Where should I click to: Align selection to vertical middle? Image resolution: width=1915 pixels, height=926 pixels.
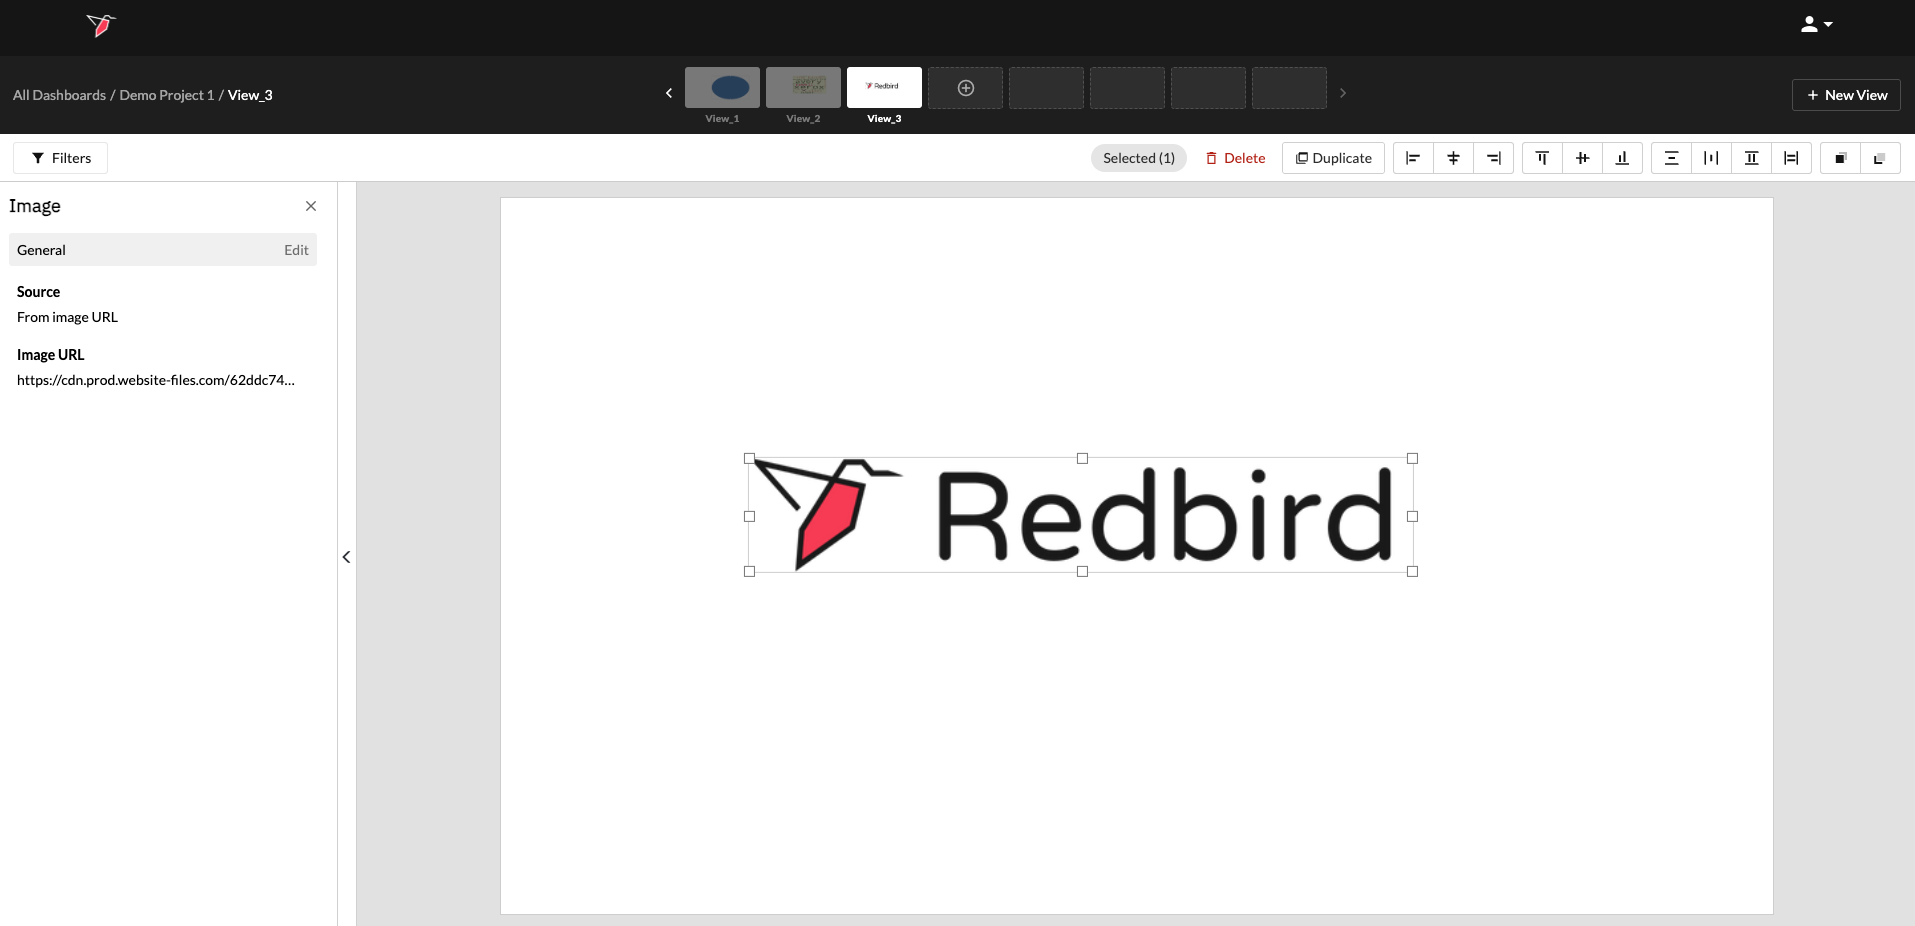click(x=1582, y=158)
